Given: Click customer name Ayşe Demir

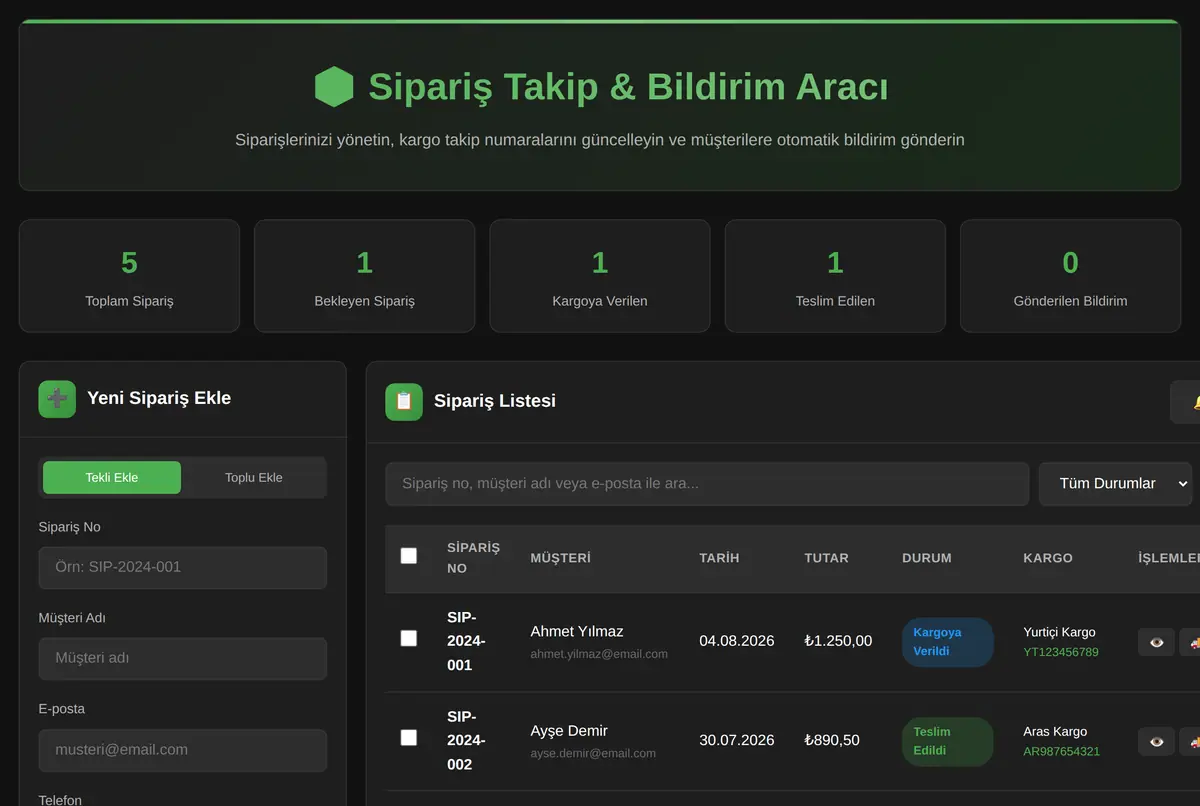Looking at the screenshot, I should point(569,731).
